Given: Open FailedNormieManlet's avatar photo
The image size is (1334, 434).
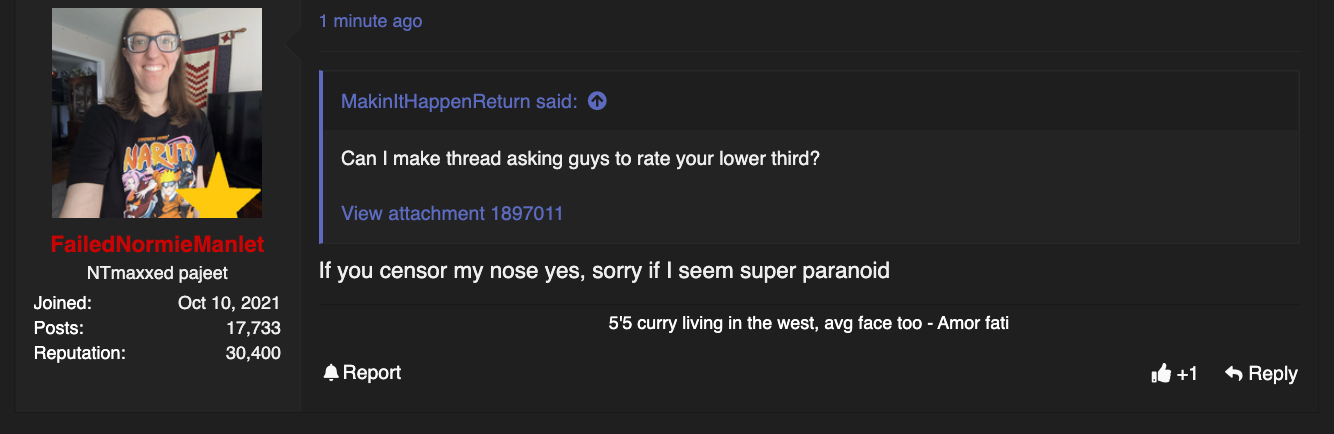Looking at the screenshot, I should coord(157,113).
